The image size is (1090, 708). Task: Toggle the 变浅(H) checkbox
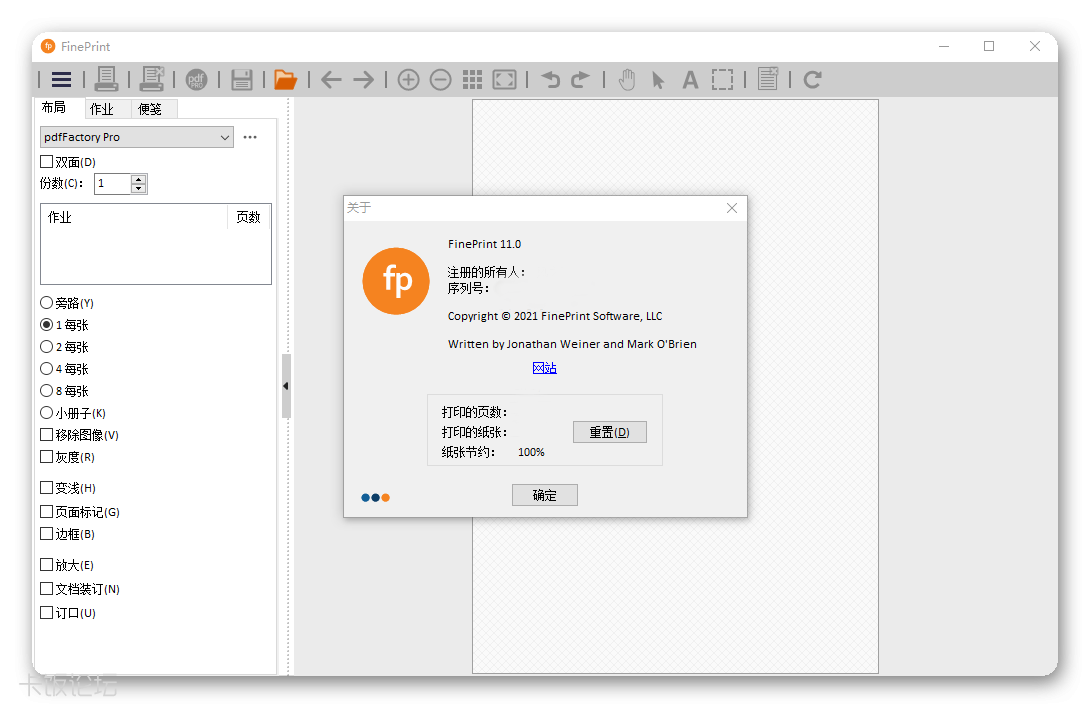pyautogui.click(x=47, y=487)
